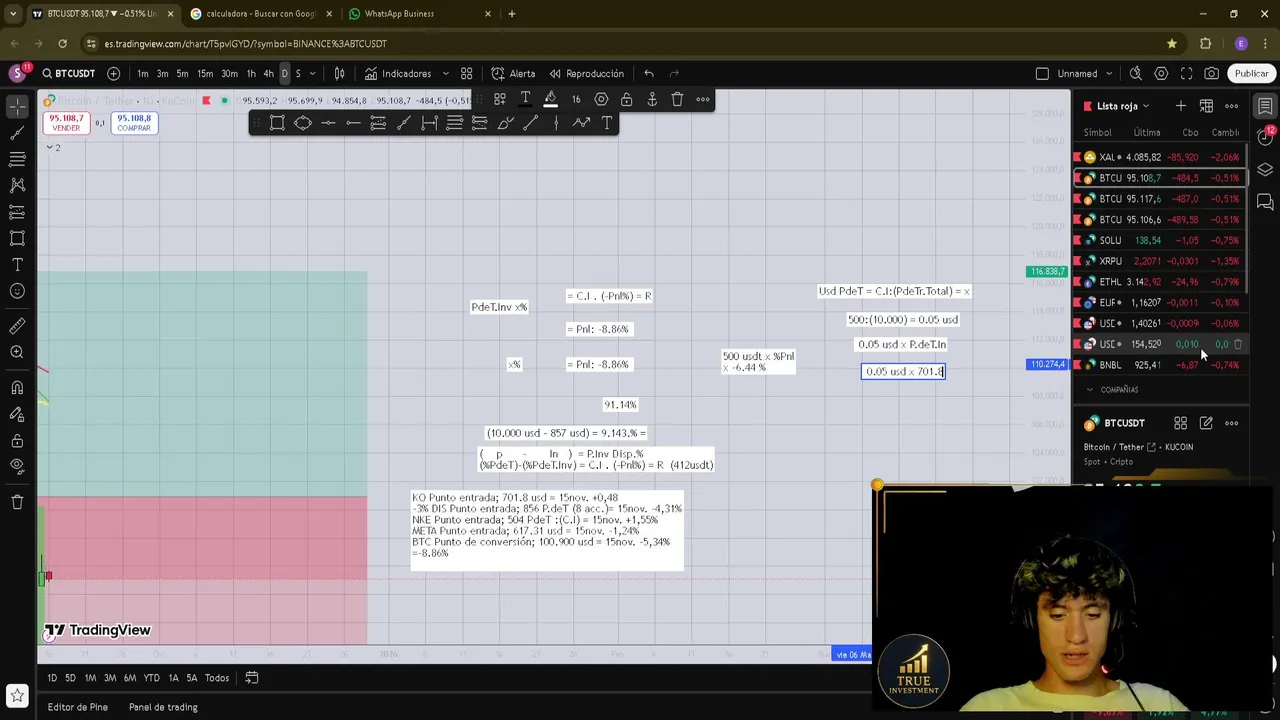The image size is (1280, 720).
Task: Select the ruler measure tool
Action: tap(17, 326)
